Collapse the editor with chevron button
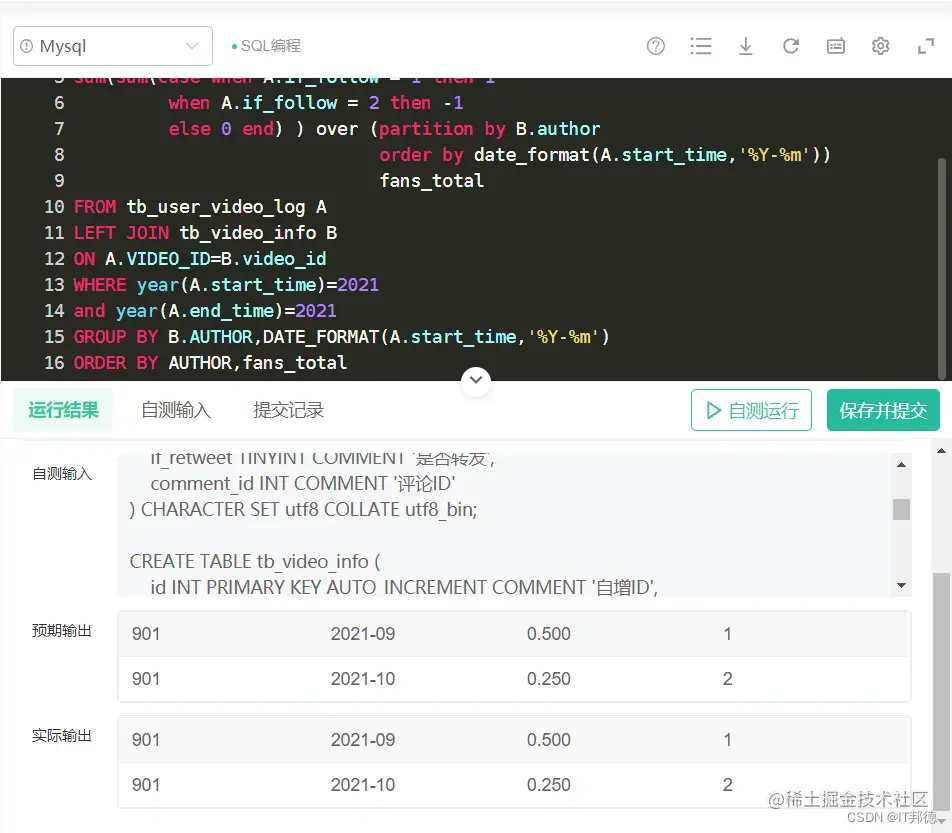 click(x=476, y=380)
